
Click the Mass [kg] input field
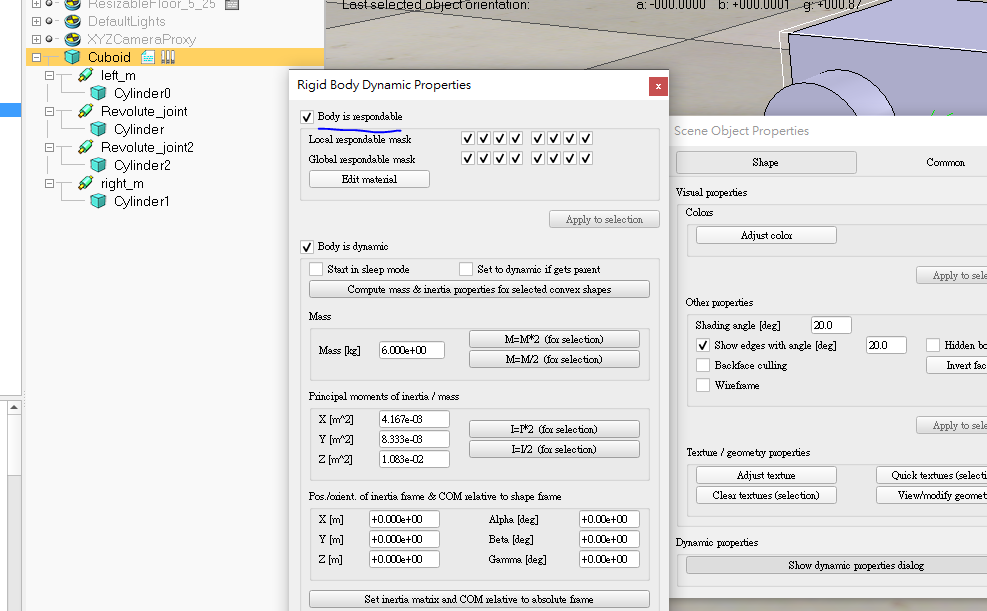[x=411, y=350]
